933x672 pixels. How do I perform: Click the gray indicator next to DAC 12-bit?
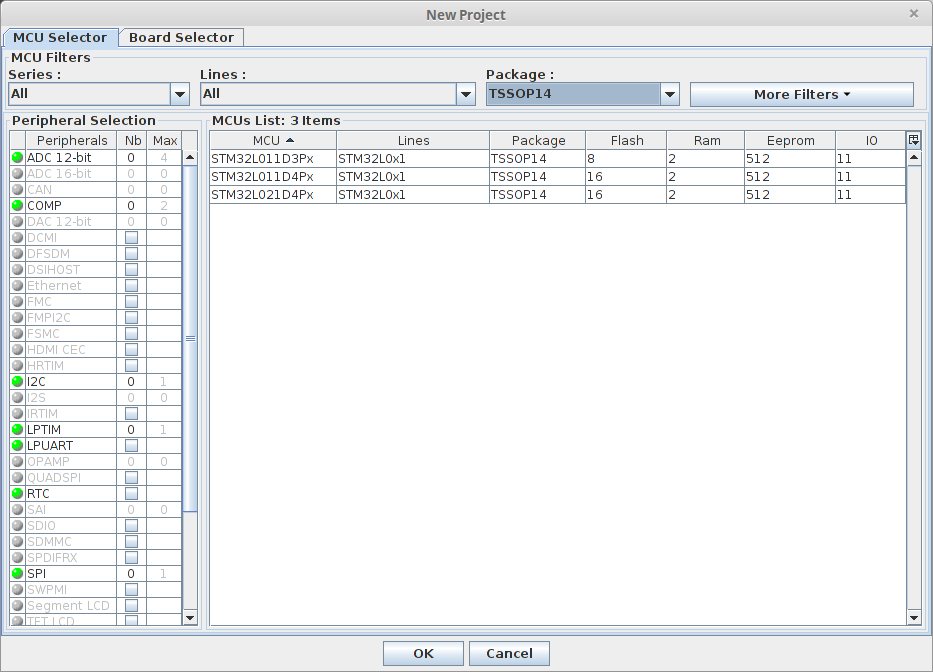[x=17, y=221]
